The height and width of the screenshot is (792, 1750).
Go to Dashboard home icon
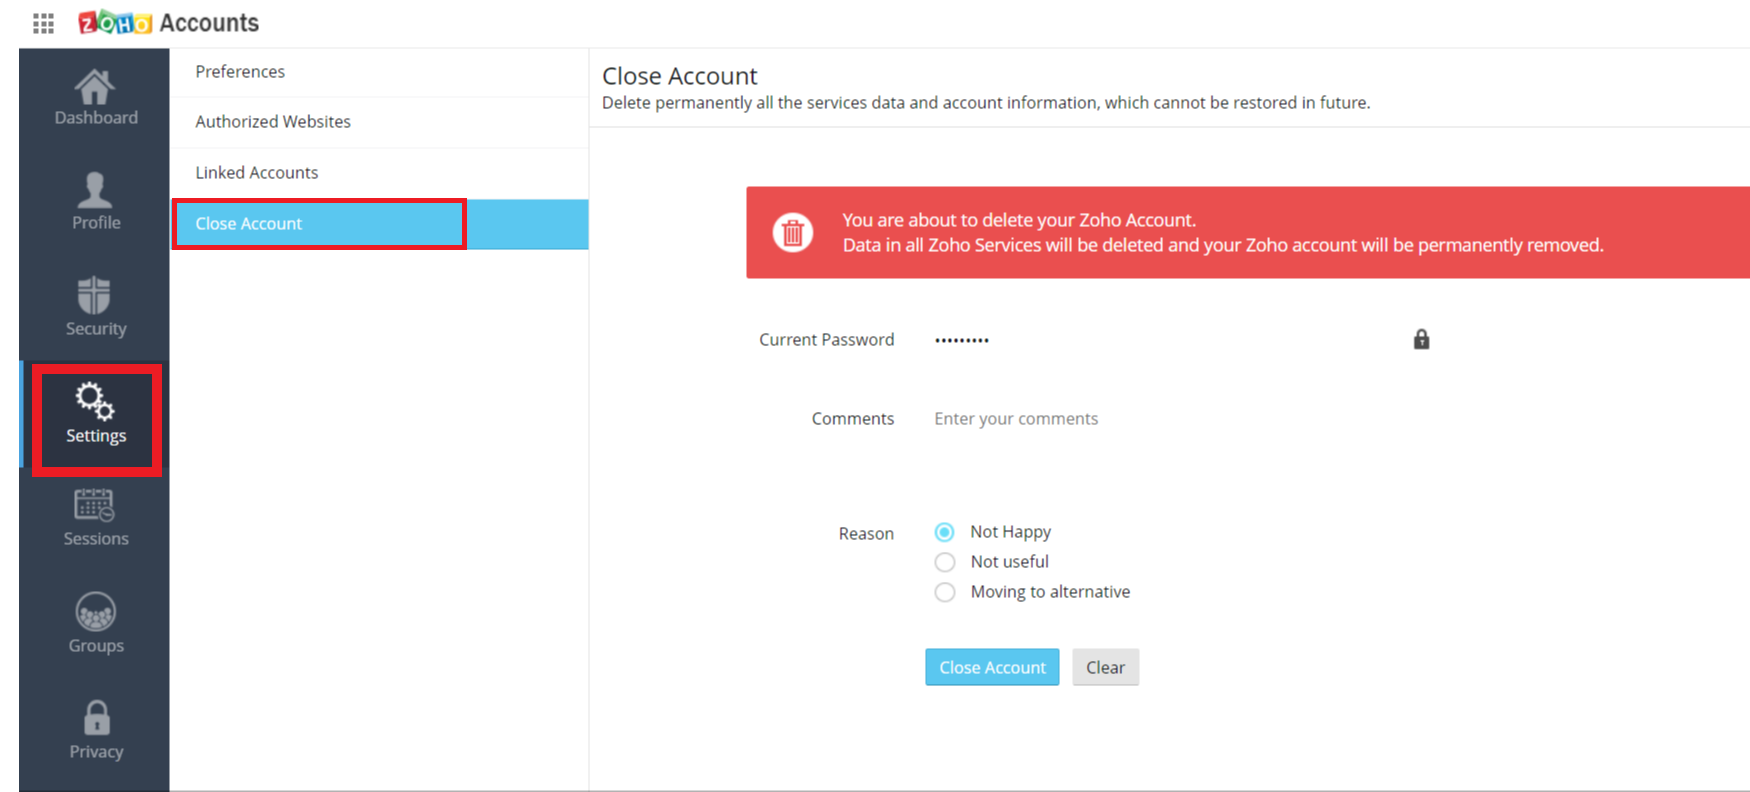click(x=95, y=88)
